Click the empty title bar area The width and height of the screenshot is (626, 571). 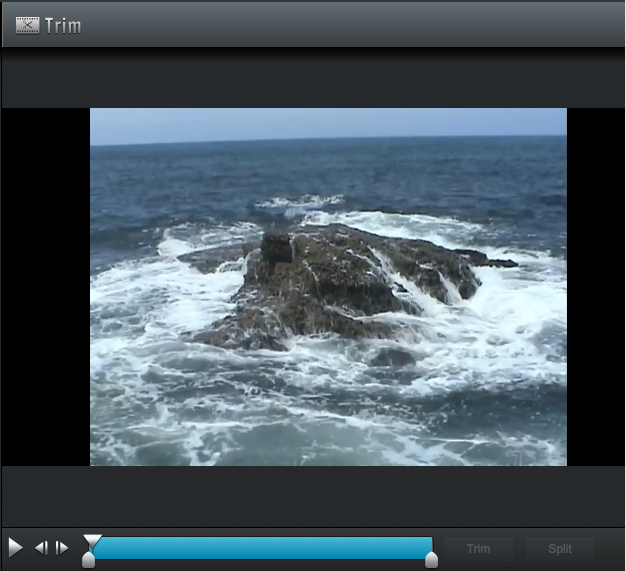pyautogui.click(x=350, y=25)
